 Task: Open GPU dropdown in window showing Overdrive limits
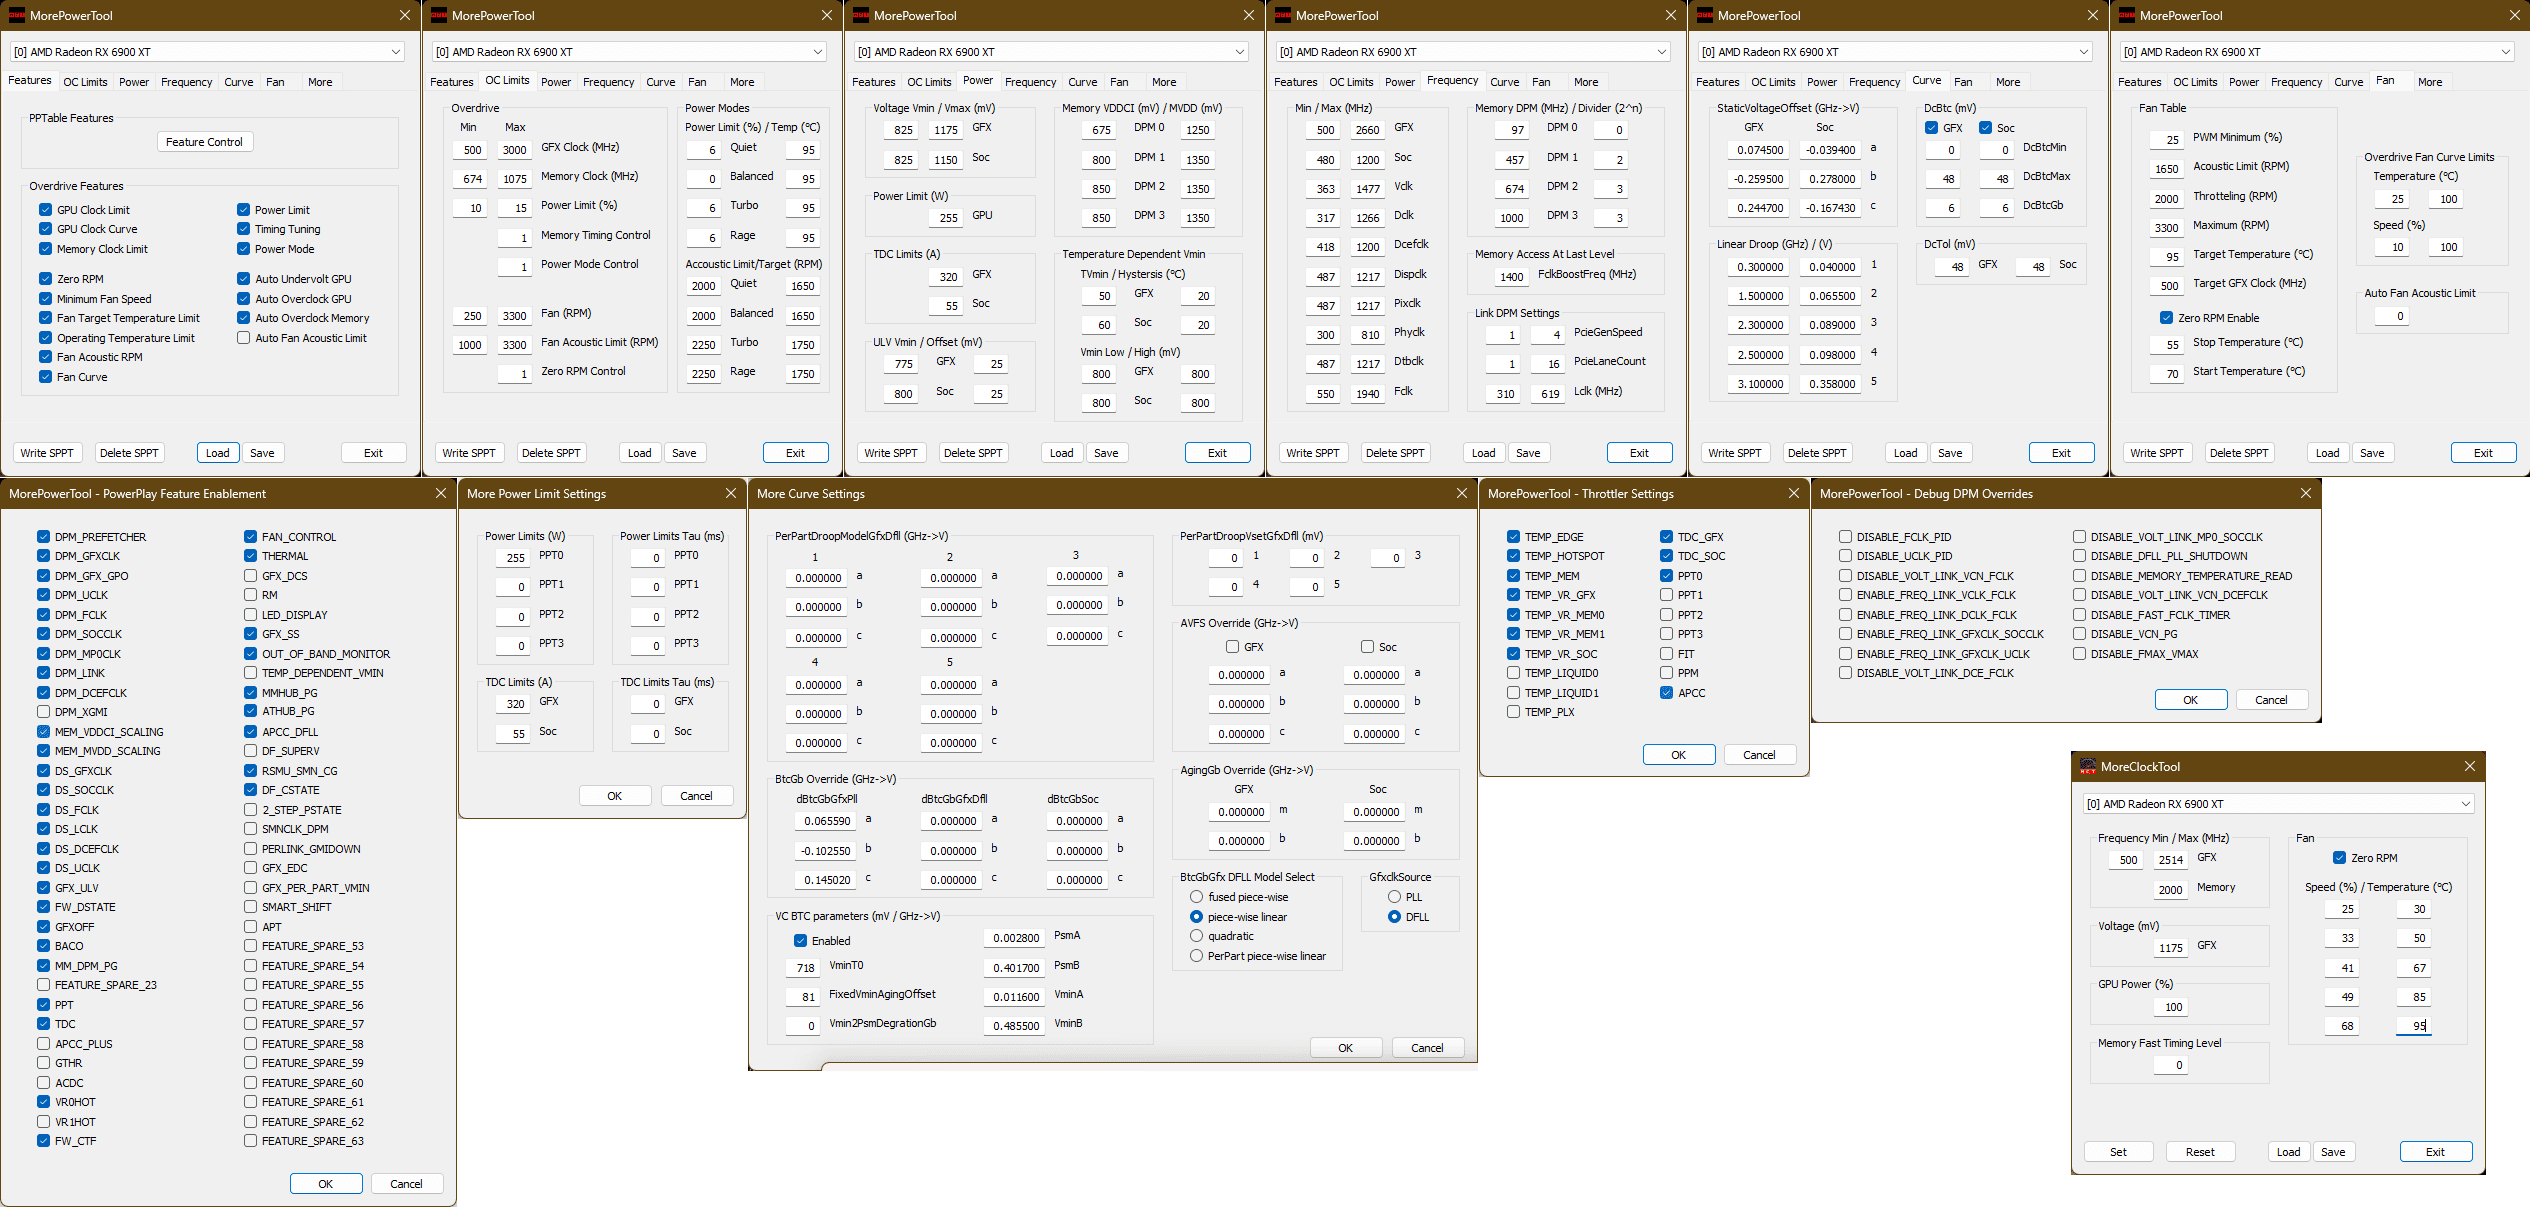pyautogui.click(x=629, y=52)
